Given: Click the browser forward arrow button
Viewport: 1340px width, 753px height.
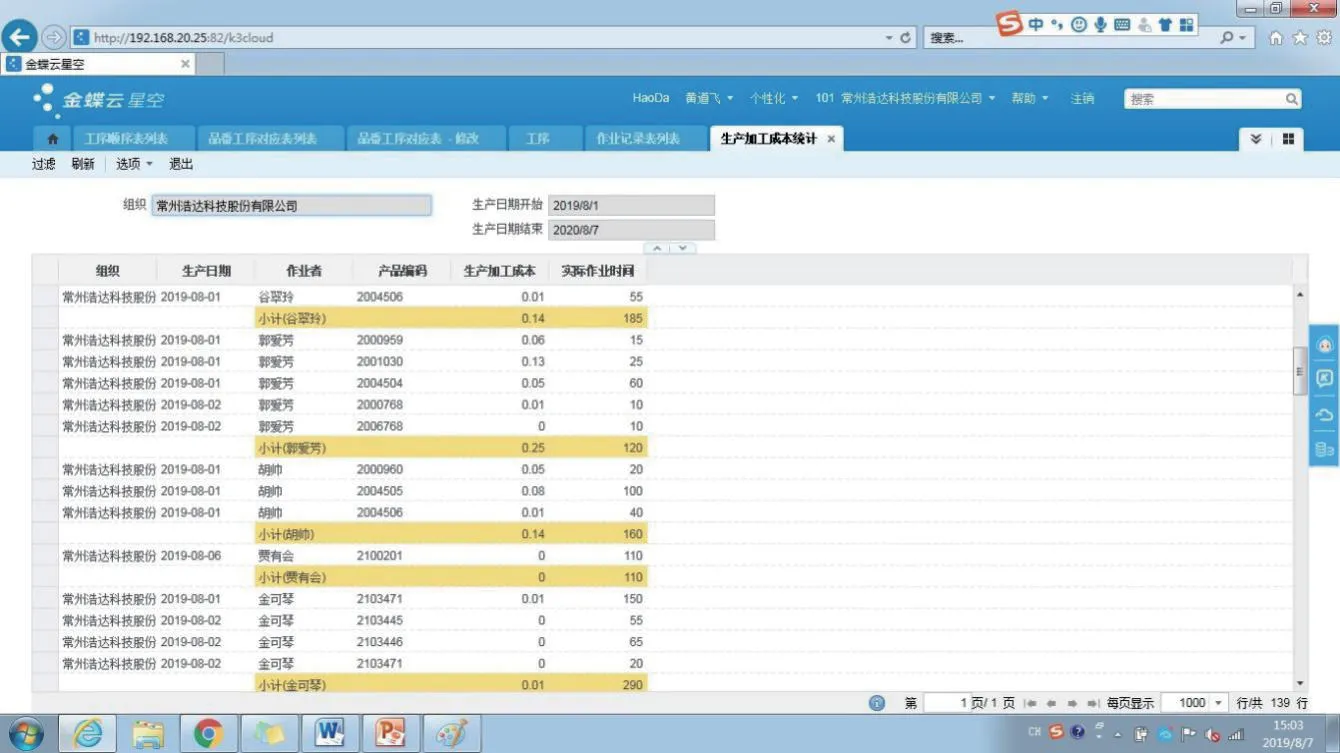Looking at the screenshot, I should point(54,37).
